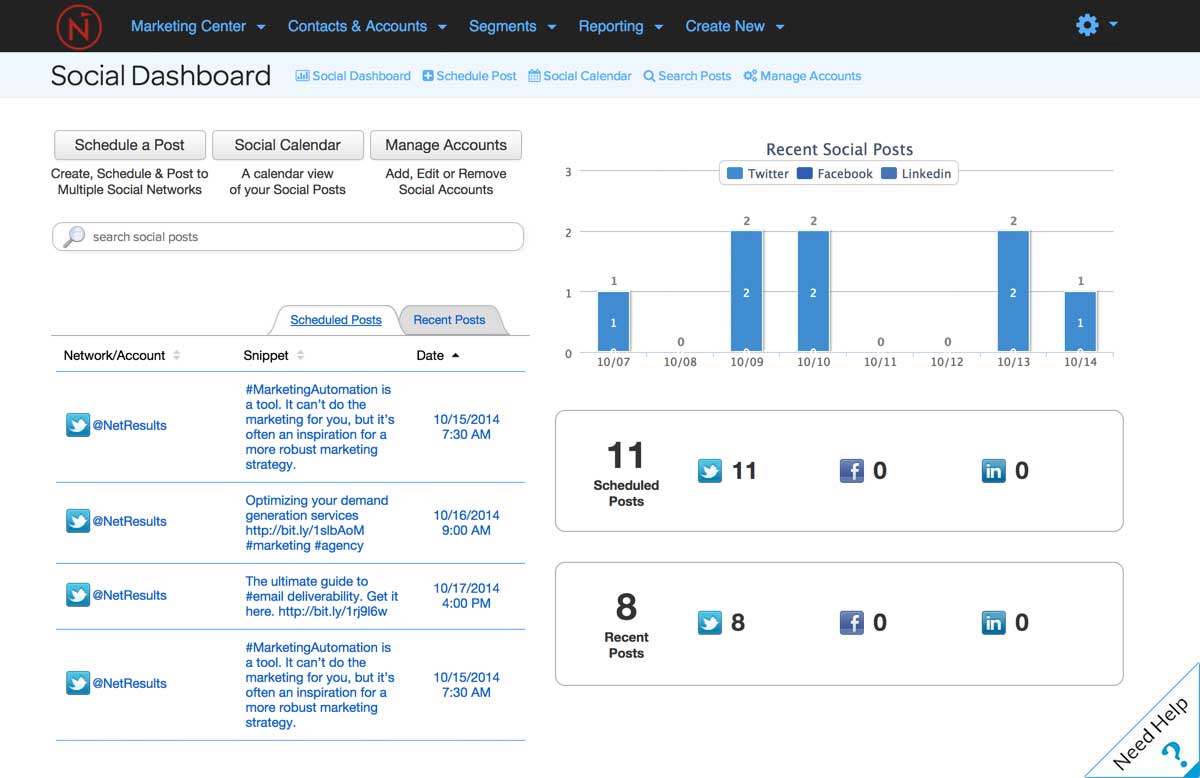Viewport: 1200px width, 778px height.
Task: Expand the Marketing Center dropdown
Action: (x=198, y=26)
